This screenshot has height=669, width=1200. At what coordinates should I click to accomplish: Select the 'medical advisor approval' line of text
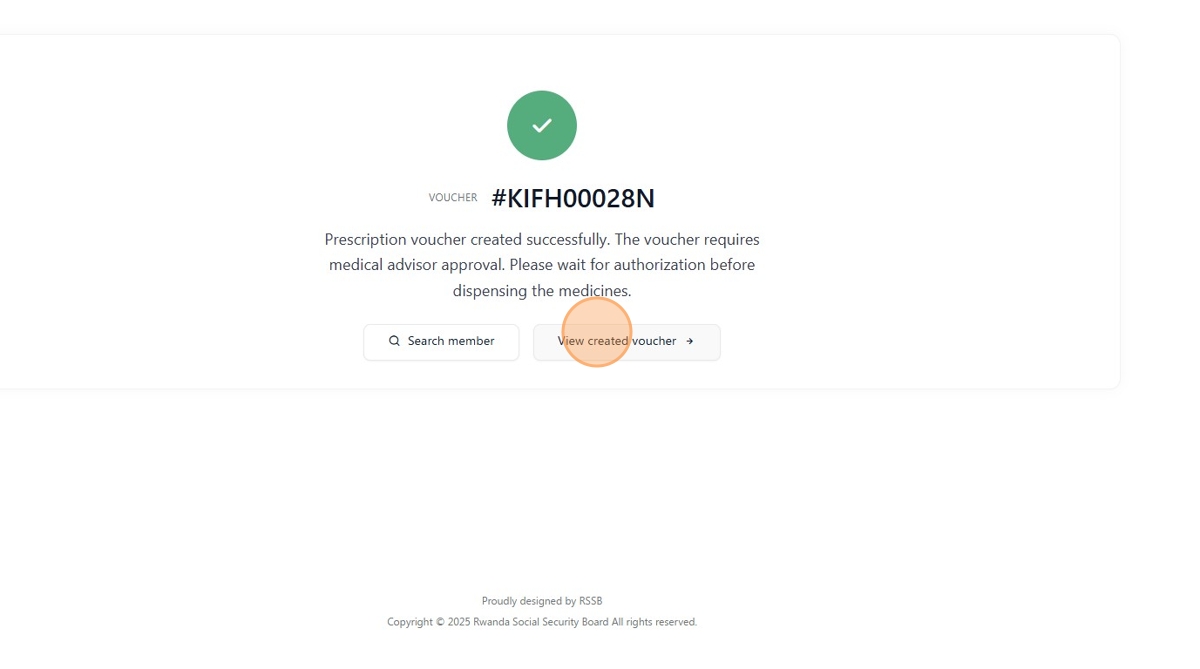[417, 265]
